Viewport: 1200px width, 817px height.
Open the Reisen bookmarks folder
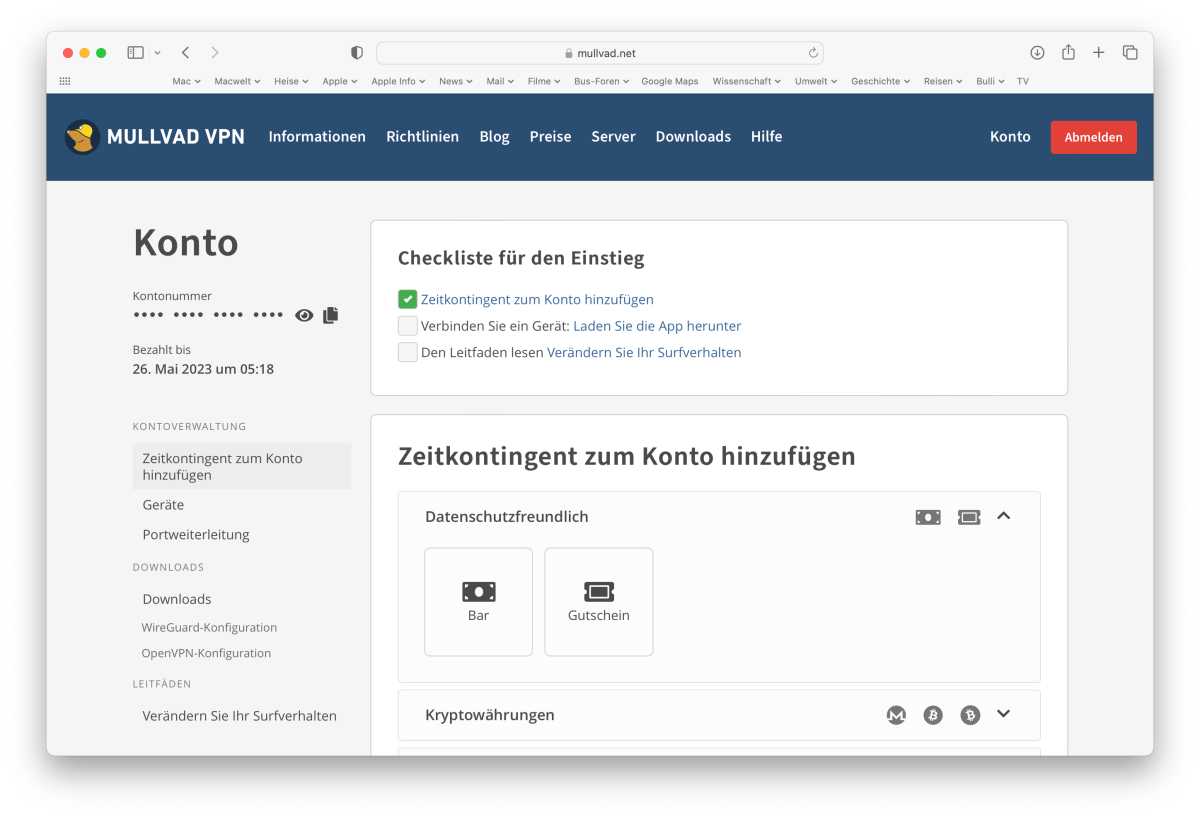point(943,81)
